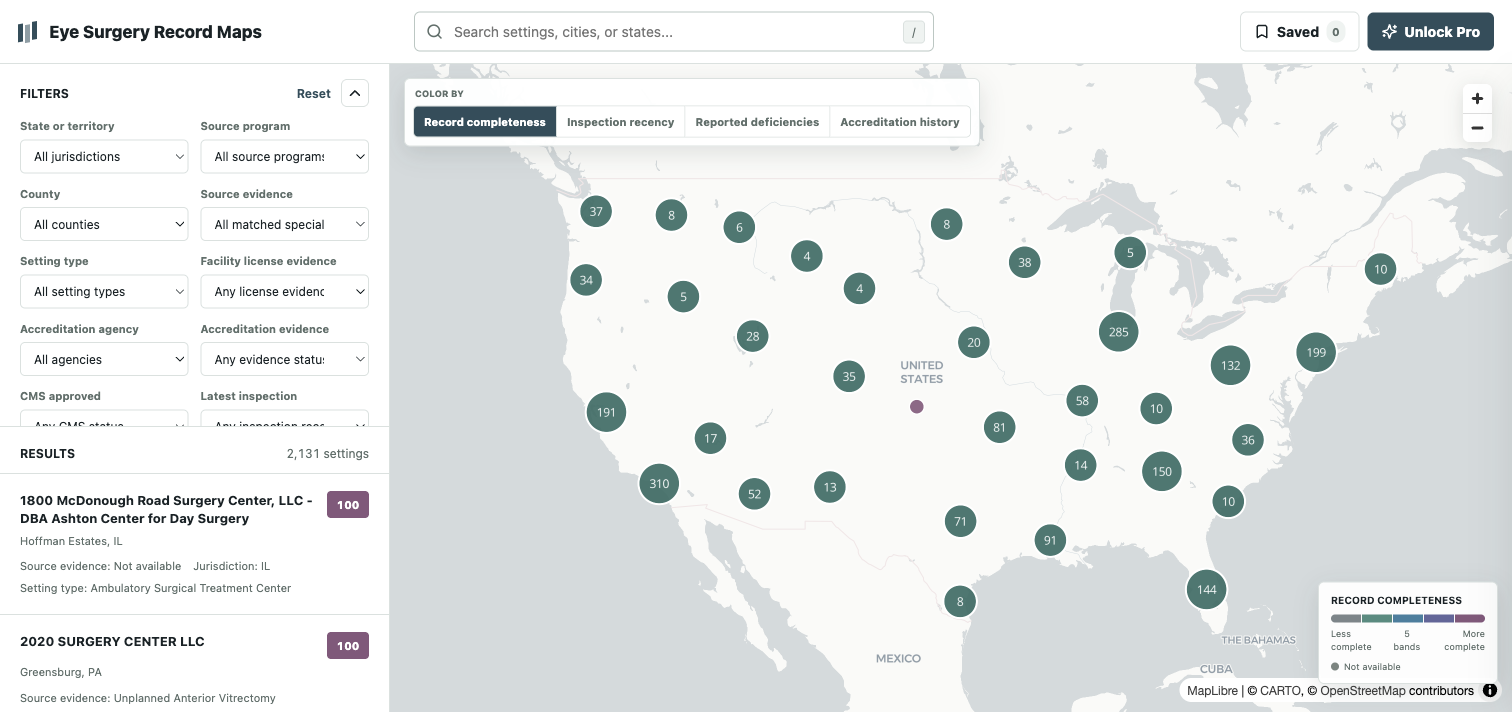
Task: Click the purple most complete legend band
Action: pyautogui.click(x=1470, y=619)
